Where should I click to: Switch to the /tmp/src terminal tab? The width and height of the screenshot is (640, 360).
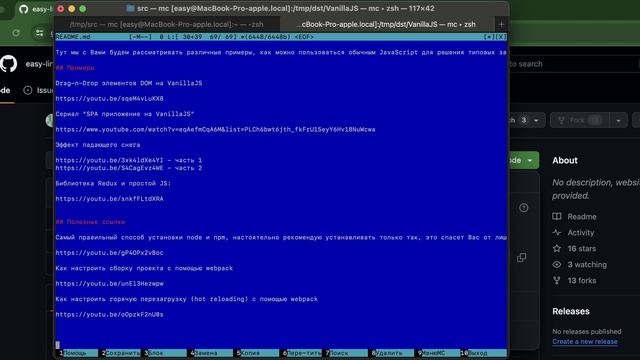[x=167, y=24]
